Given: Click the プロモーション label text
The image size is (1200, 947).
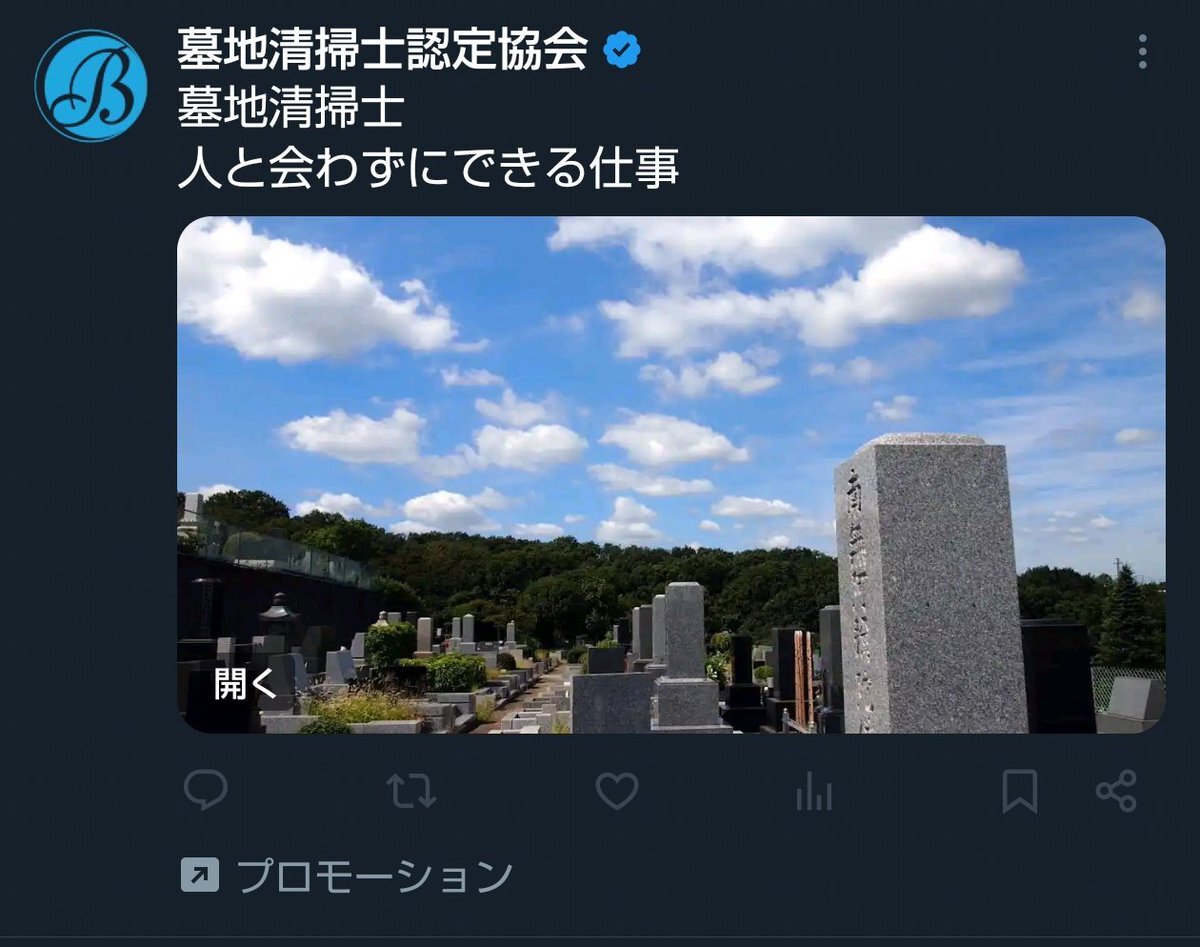Looking at the screenshot, I should [x=374, y=876].
